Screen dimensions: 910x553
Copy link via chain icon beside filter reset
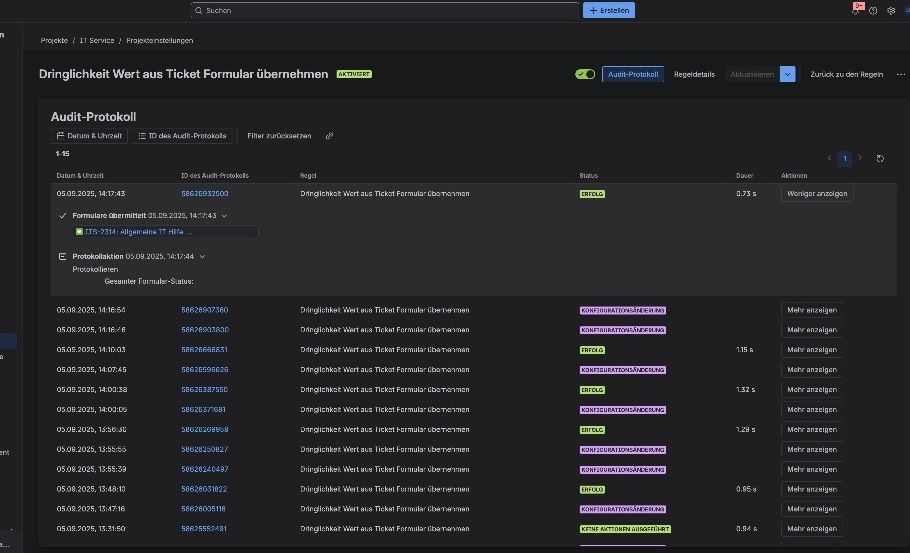point(329,136)
